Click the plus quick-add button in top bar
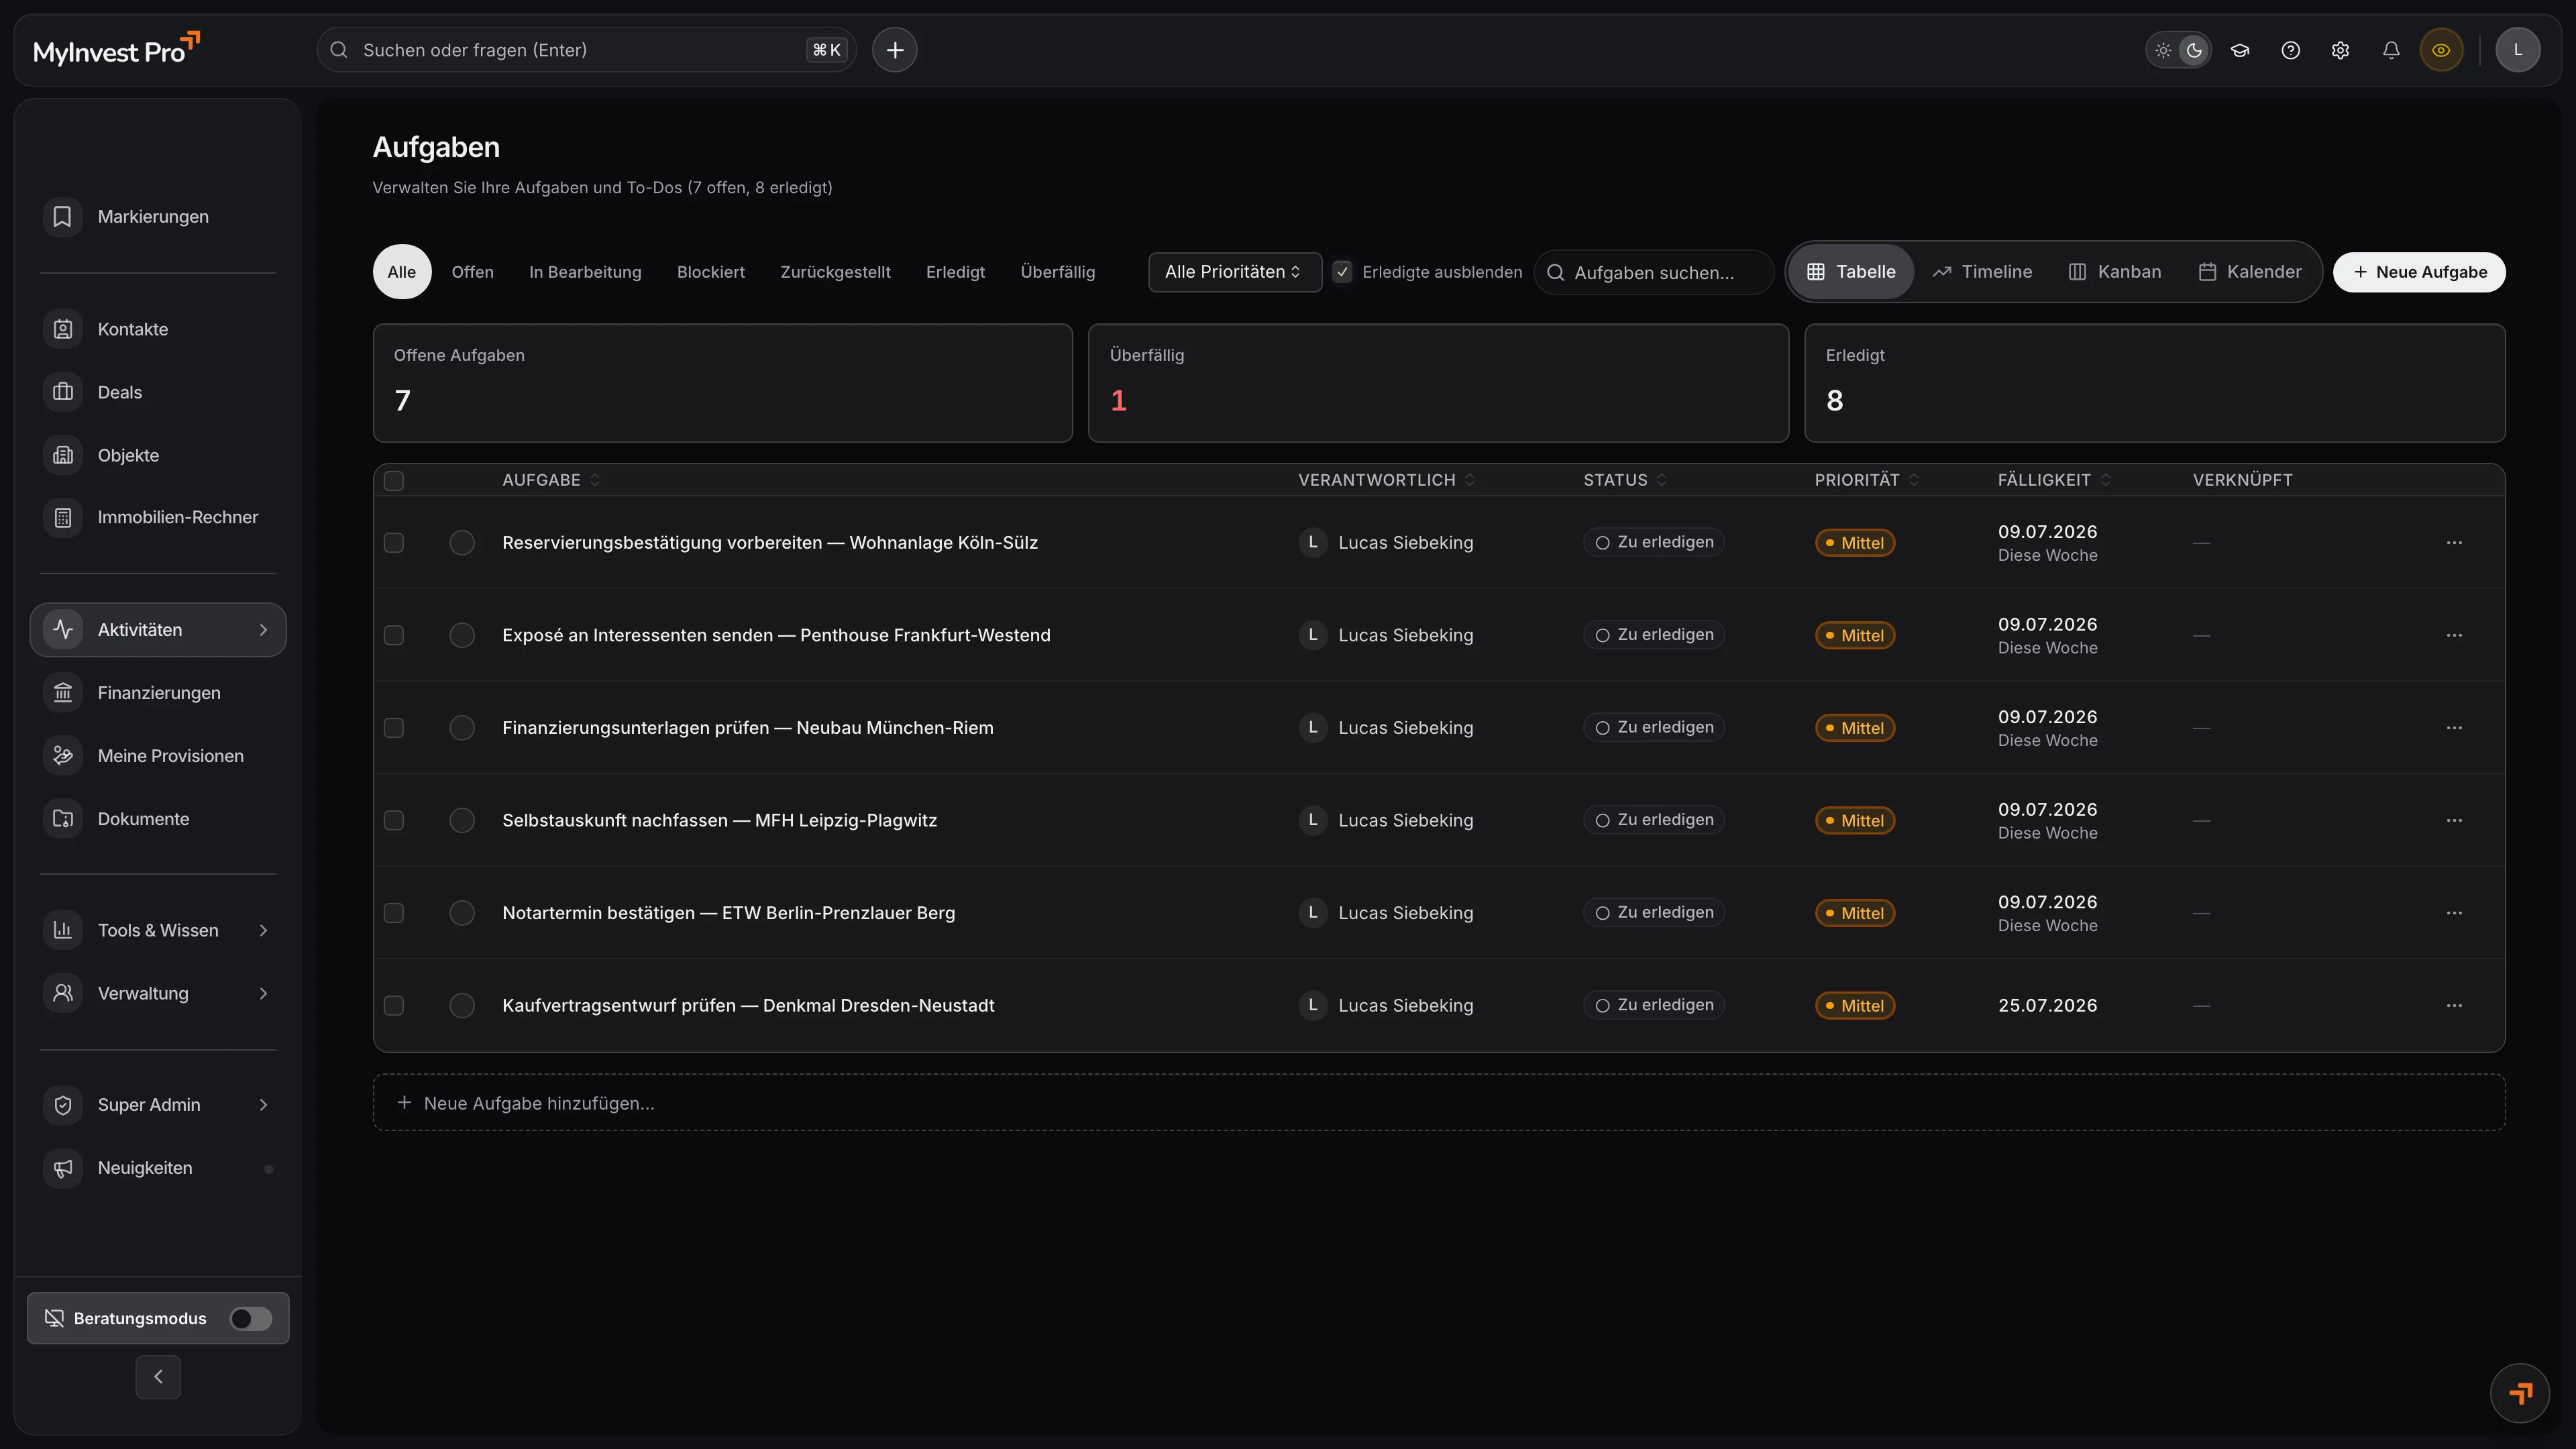The height and width of the screenshot is (1449, 2576). click(894, 50)
